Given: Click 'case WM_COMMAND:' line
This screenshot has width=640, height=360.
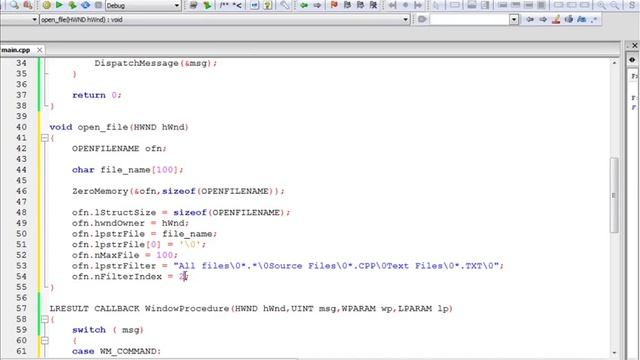Looking at the screenshot, I should click(116, 351).
